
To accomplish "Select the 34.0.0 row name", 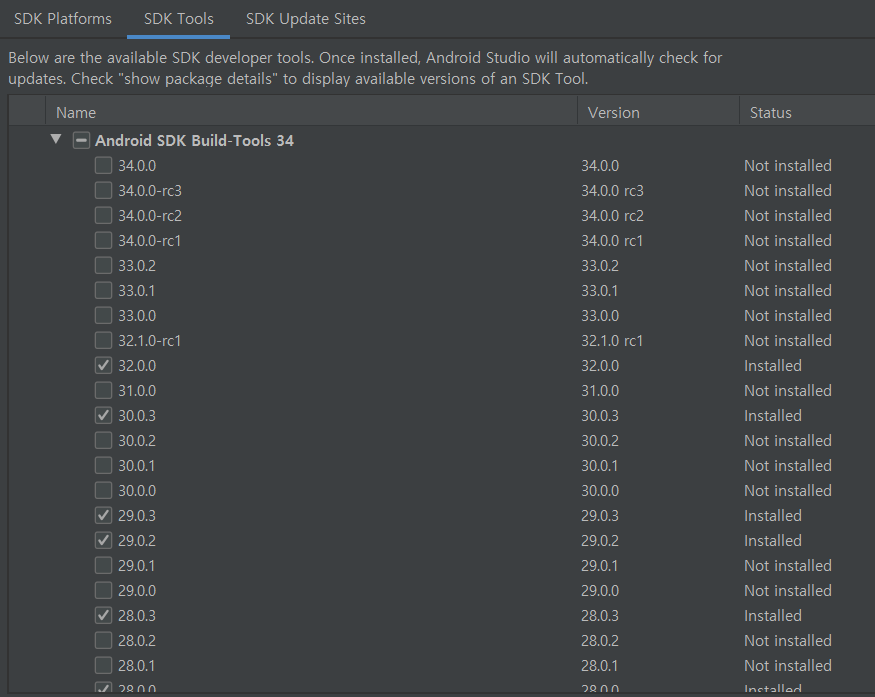I will pos(137,166).
